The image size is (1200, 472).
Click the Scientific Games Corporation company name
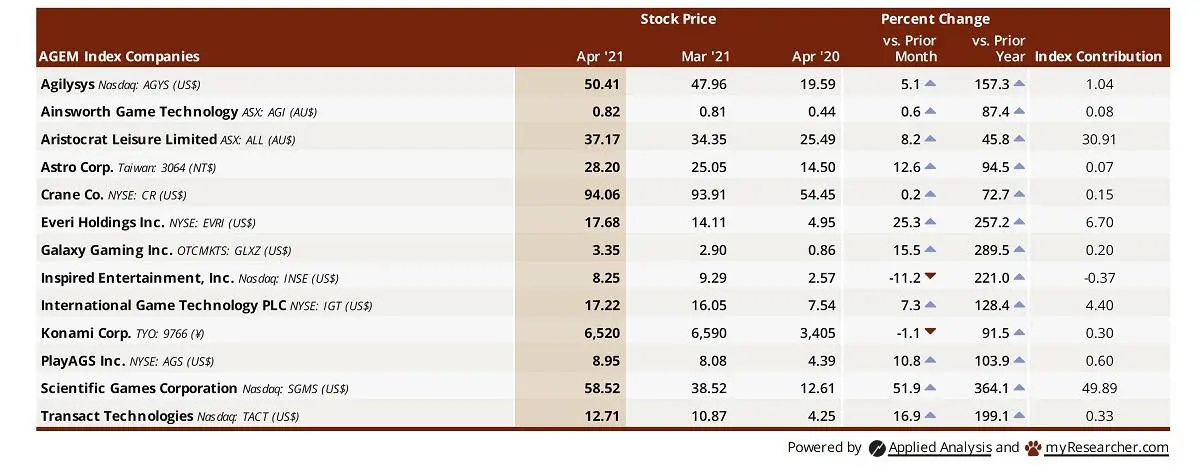point(139,388)
